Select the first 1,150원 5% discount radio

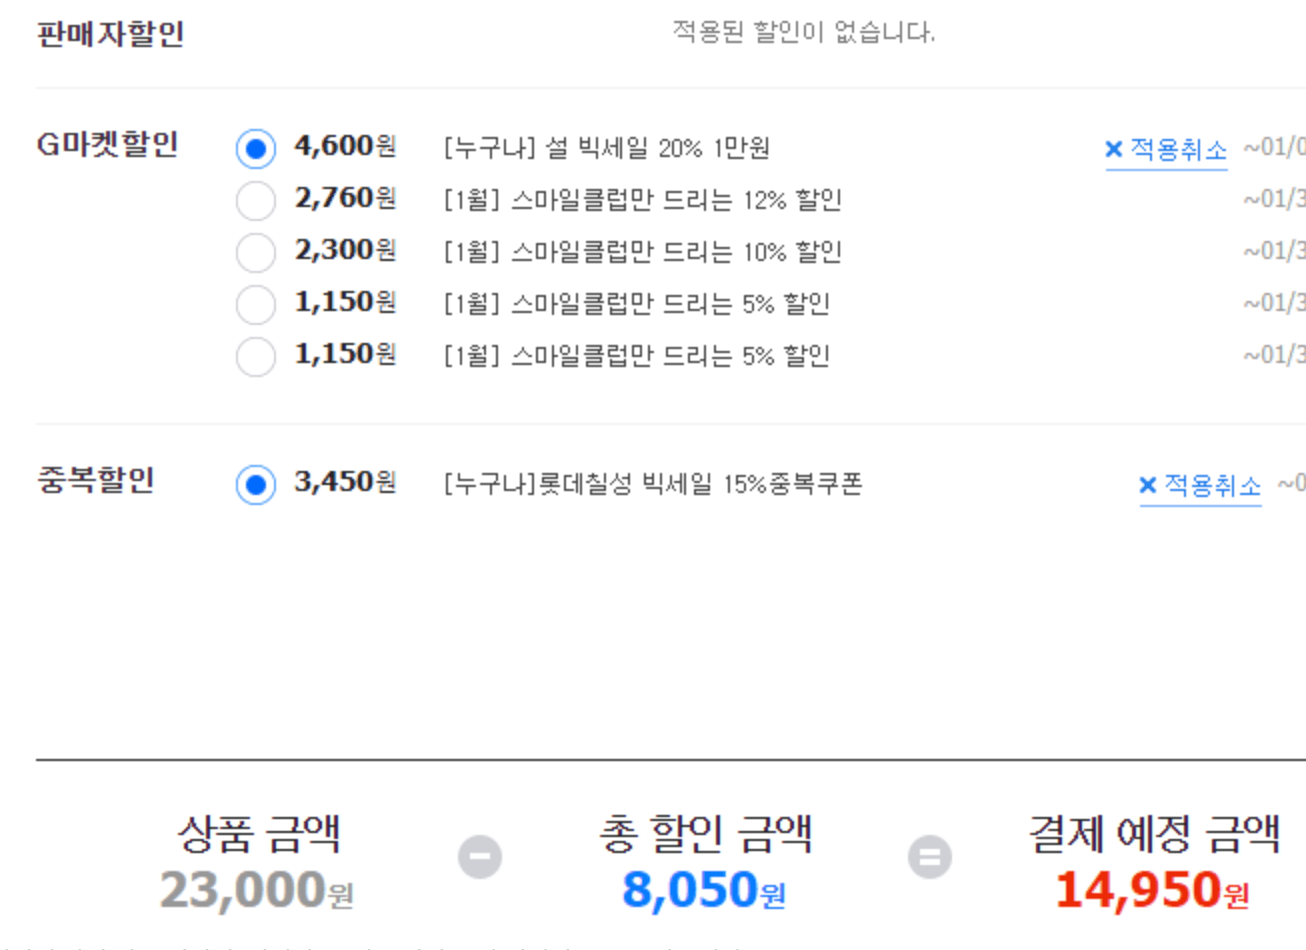256,305
